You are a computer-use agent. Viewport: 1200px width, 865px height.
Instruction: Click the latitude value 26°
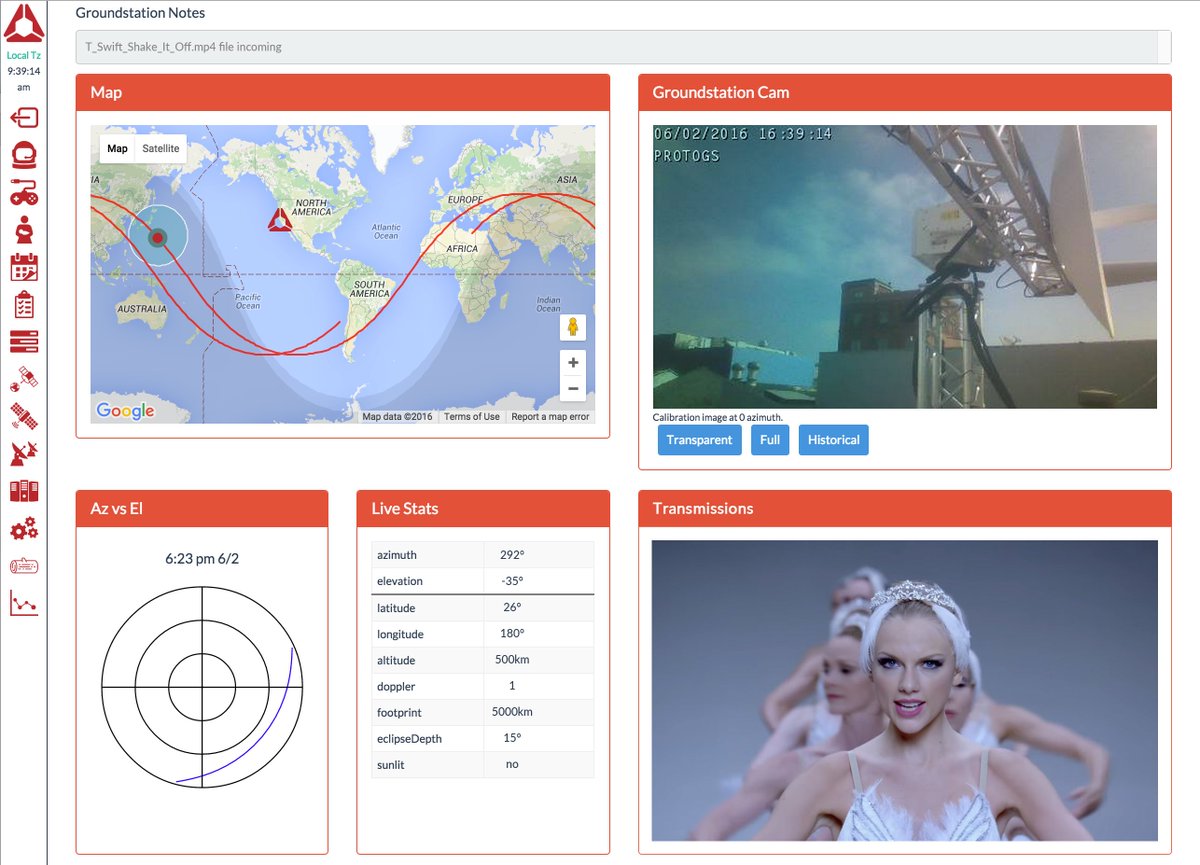pos(512,608)
